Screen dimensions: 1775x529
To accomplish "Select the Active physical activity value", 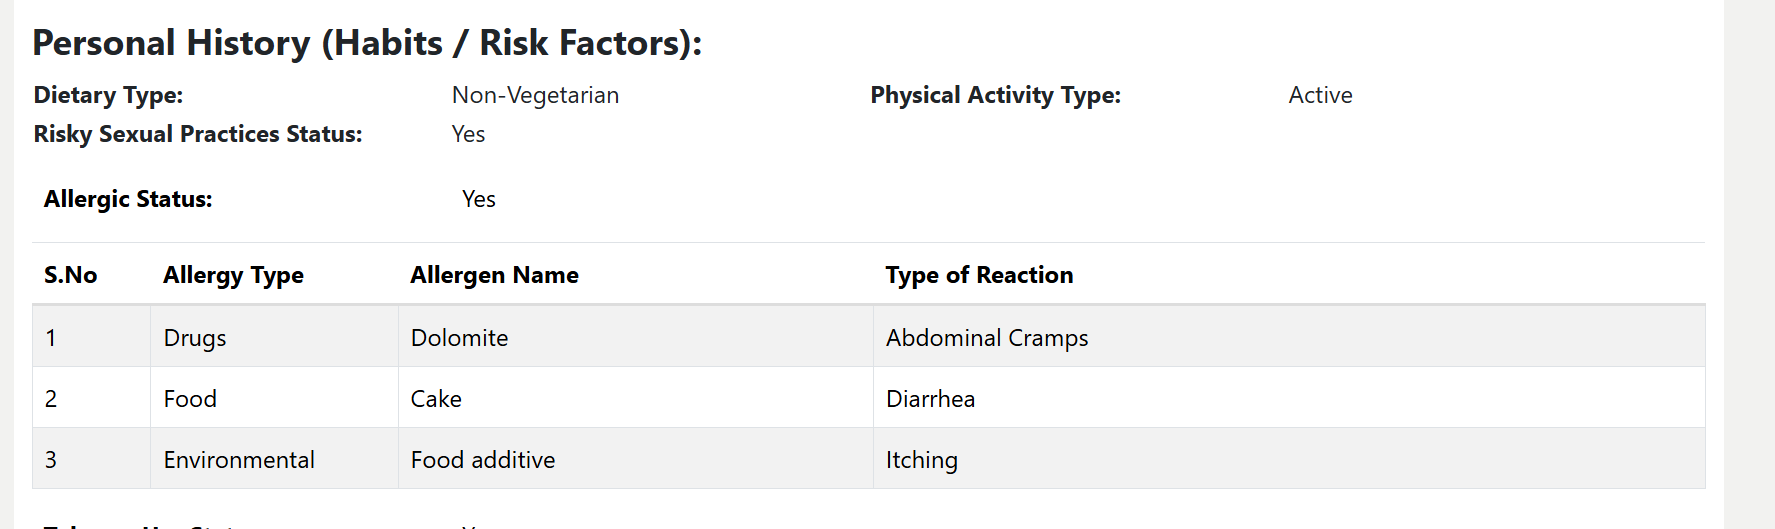I will click(x=1320, y=95).
